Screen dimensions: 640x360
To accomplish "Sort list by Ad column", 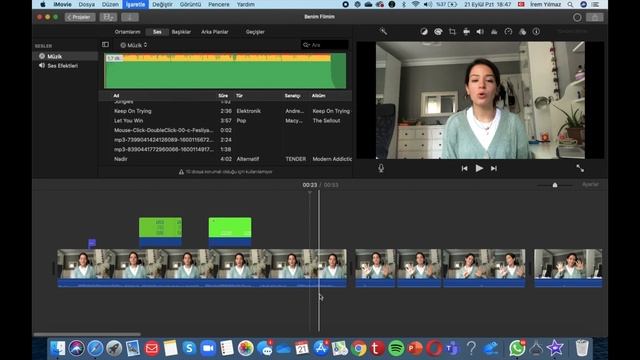I will click(x=116, y=96).
